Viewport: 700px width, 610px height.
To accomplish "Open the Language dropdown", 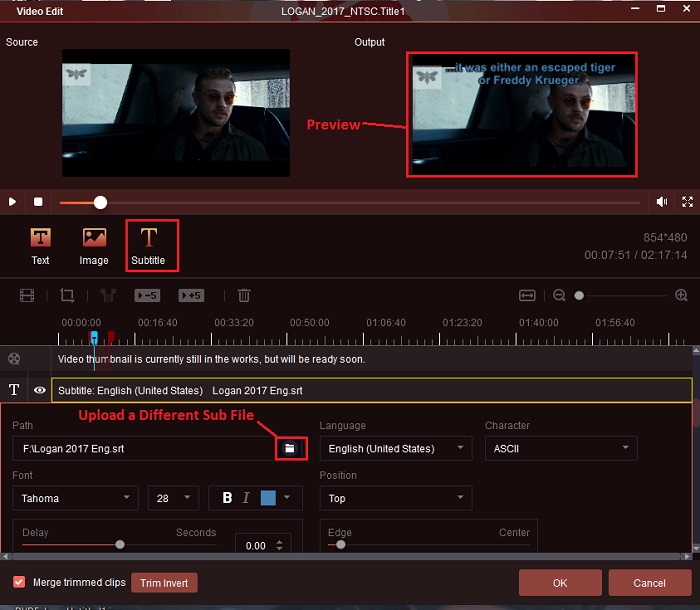I will 396,448.
